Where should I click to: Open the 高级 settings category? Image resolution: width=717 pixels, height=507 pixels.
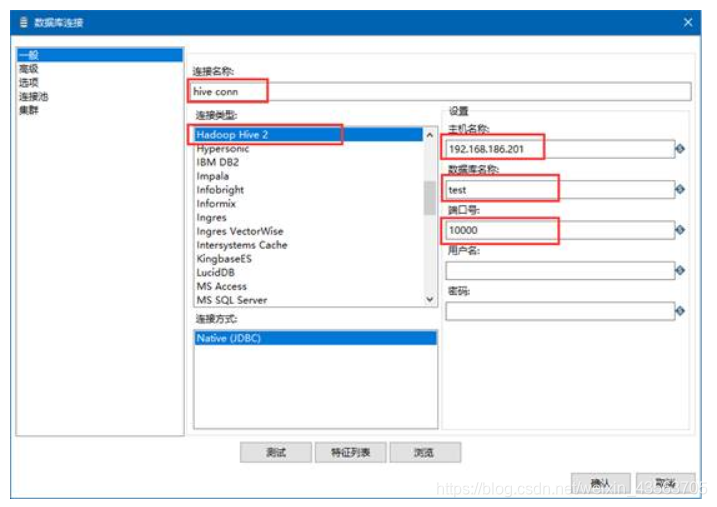pos(29,69)
